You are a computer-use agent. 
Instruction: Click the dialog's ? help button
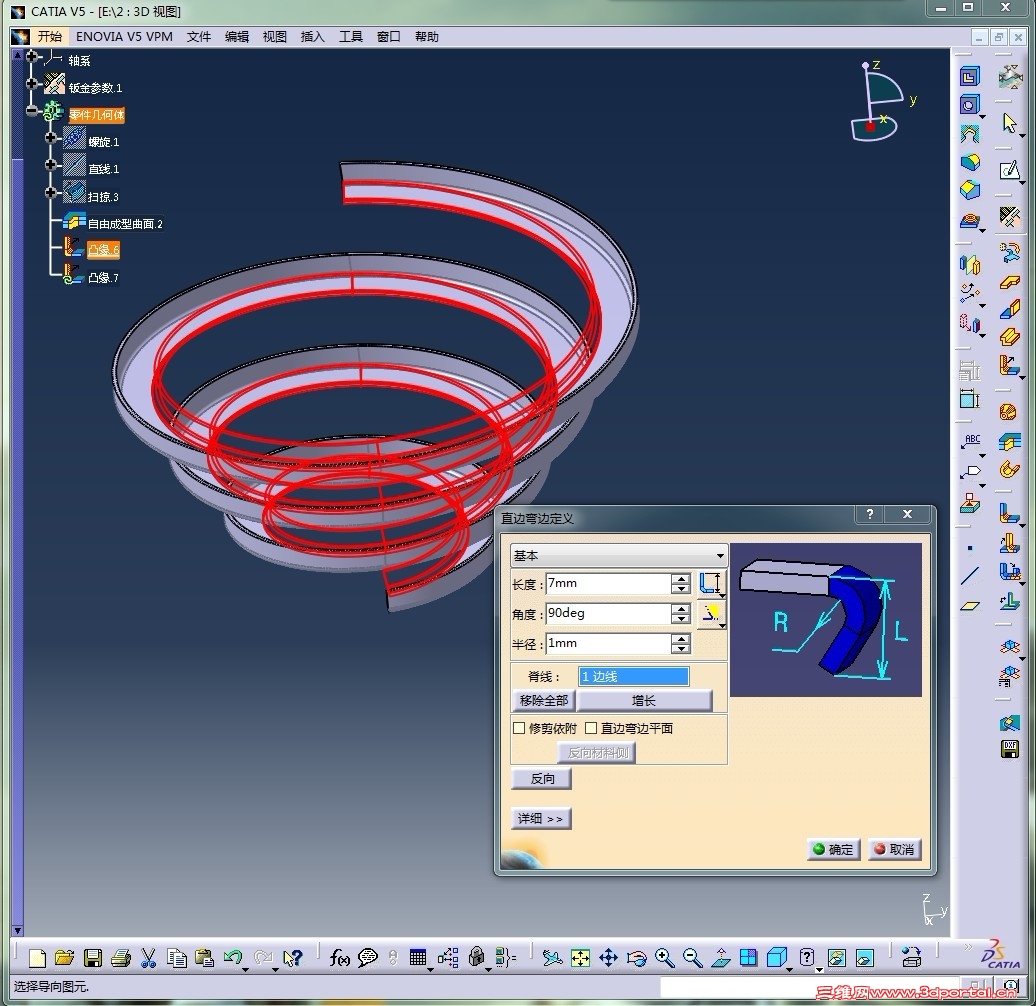click(870, 514)
